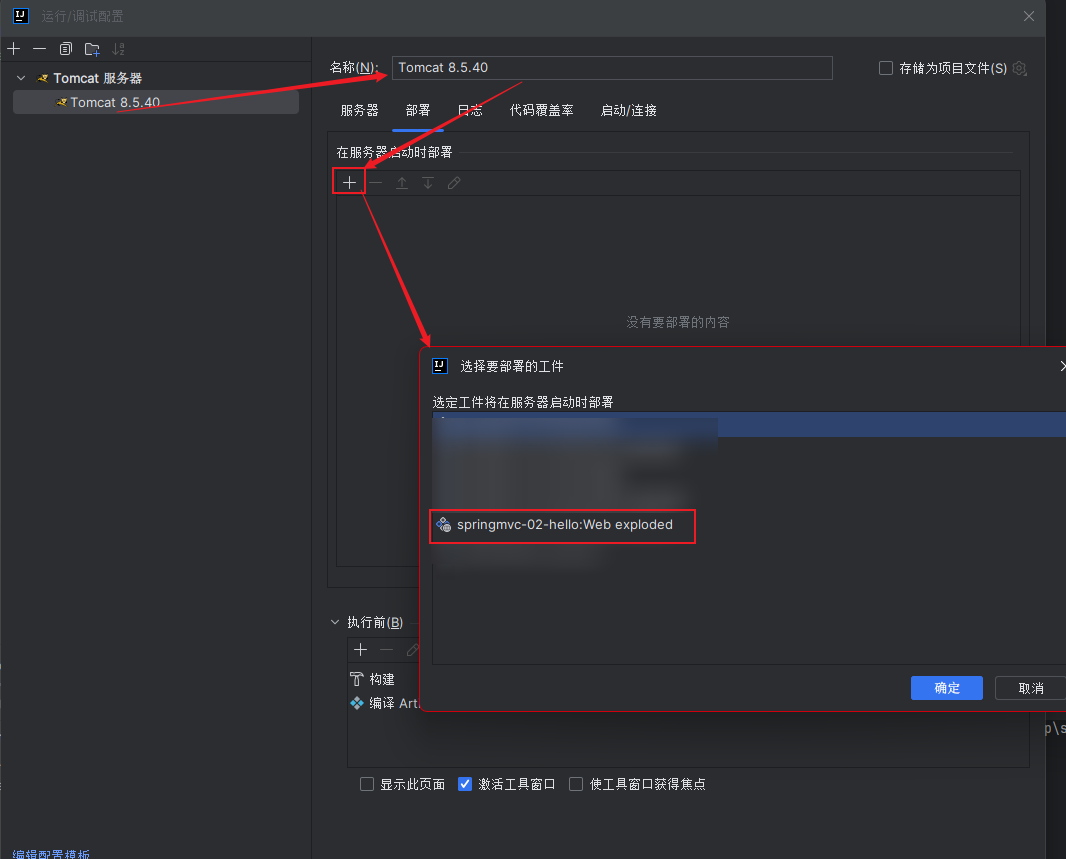
Task: Switch to the 部署 tab
Action: pyautogui.click(x=417, y=110)
